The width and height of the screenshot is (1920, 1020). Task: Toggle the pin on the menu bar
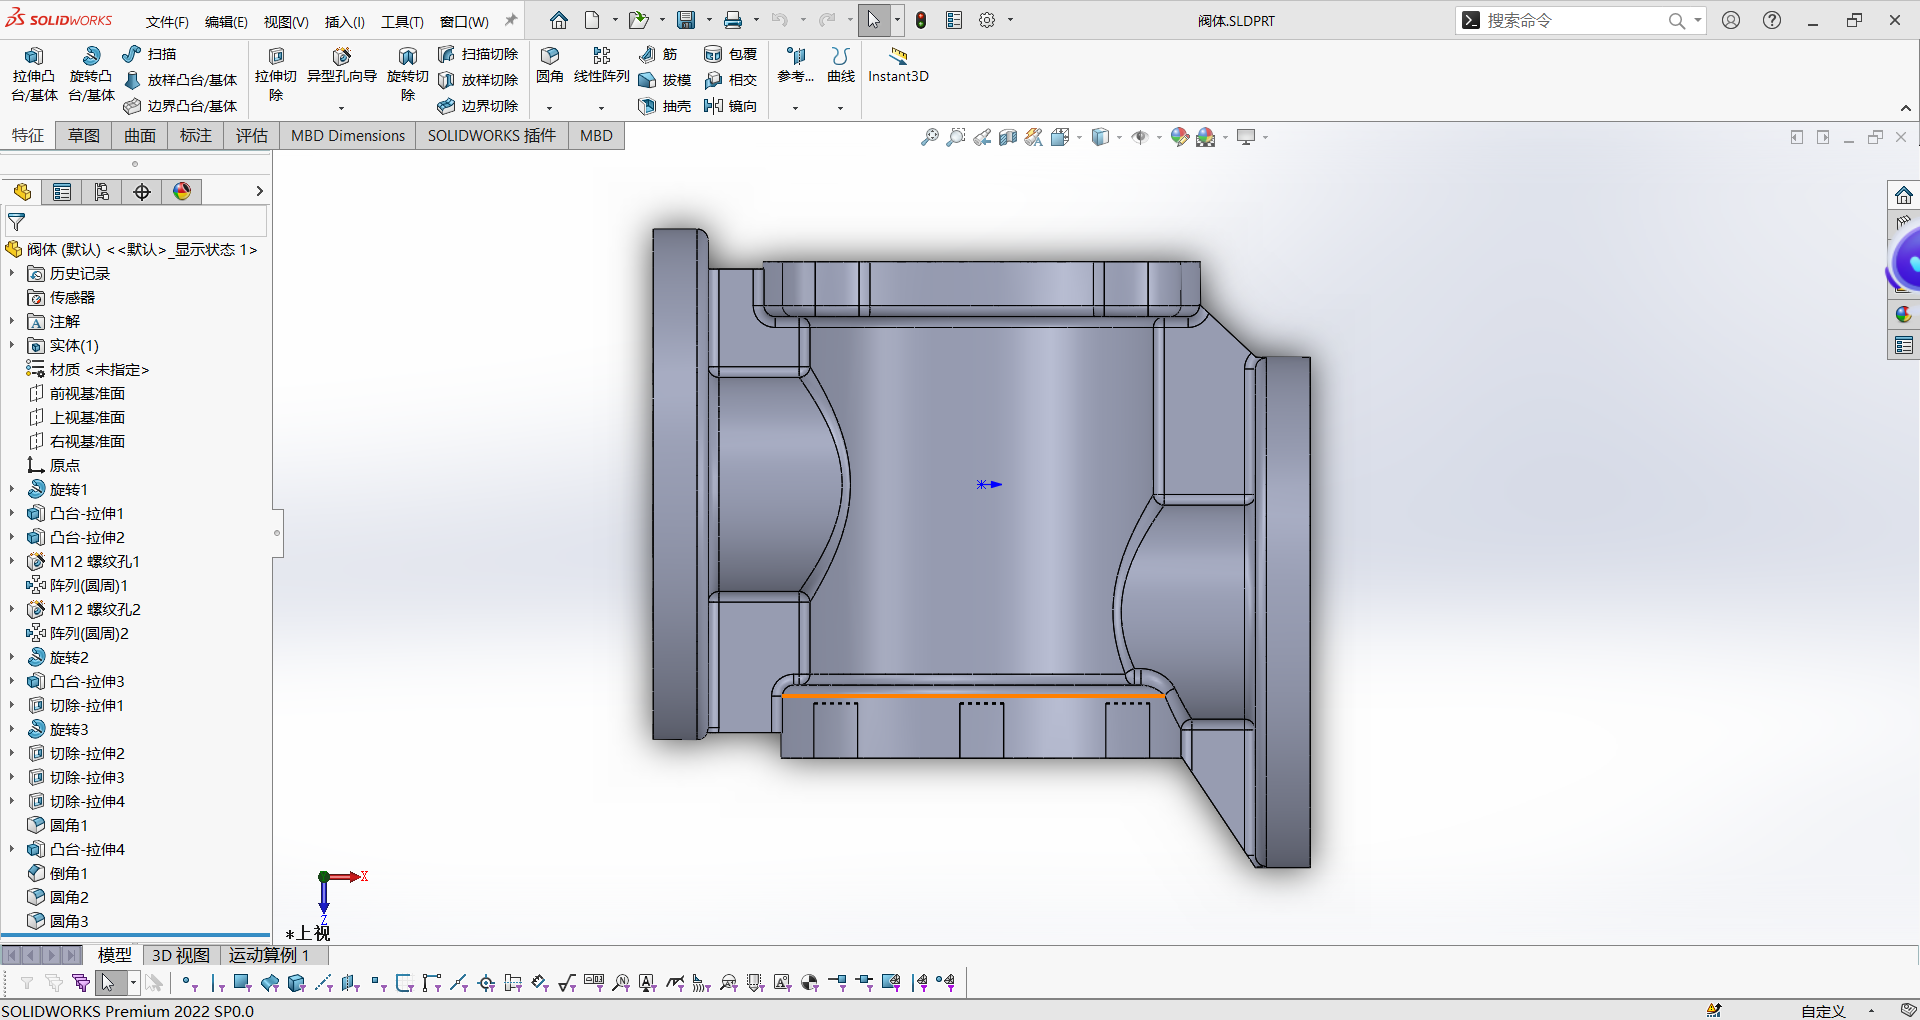point(511,20)
